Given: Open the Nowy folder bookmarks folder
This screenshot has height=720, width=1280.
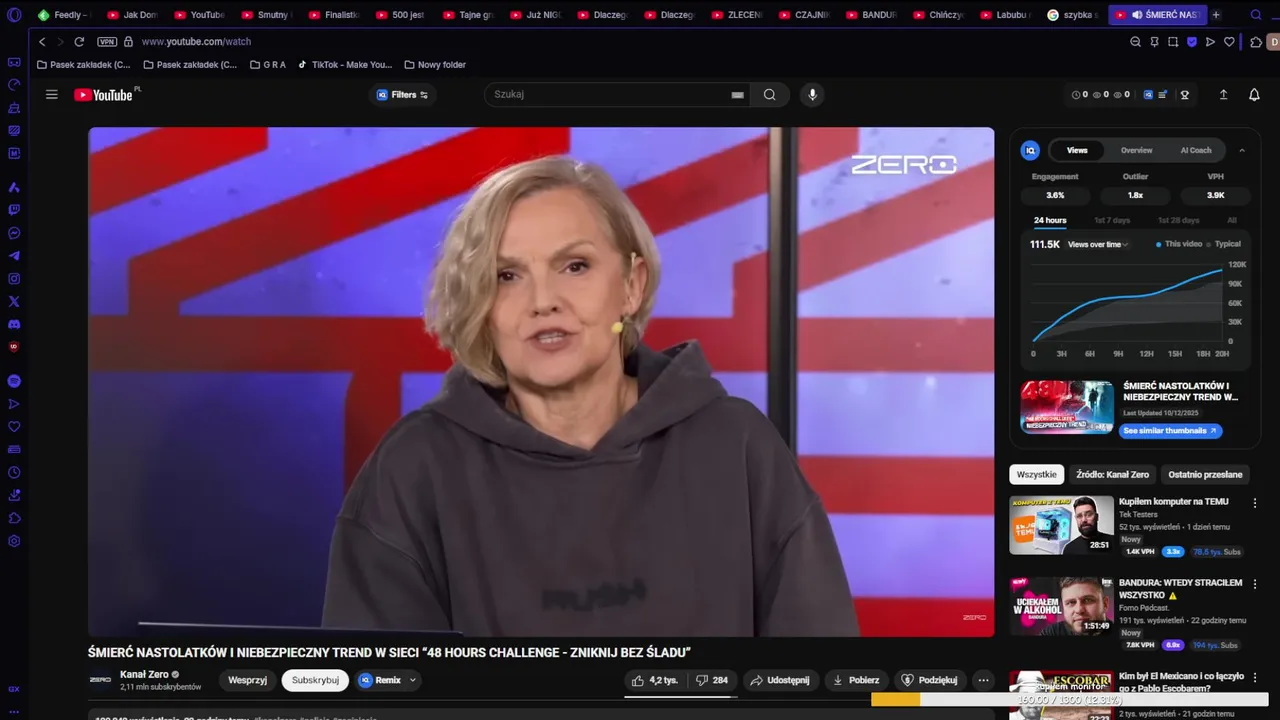Looking at the screenshot, I should point(435,65).
